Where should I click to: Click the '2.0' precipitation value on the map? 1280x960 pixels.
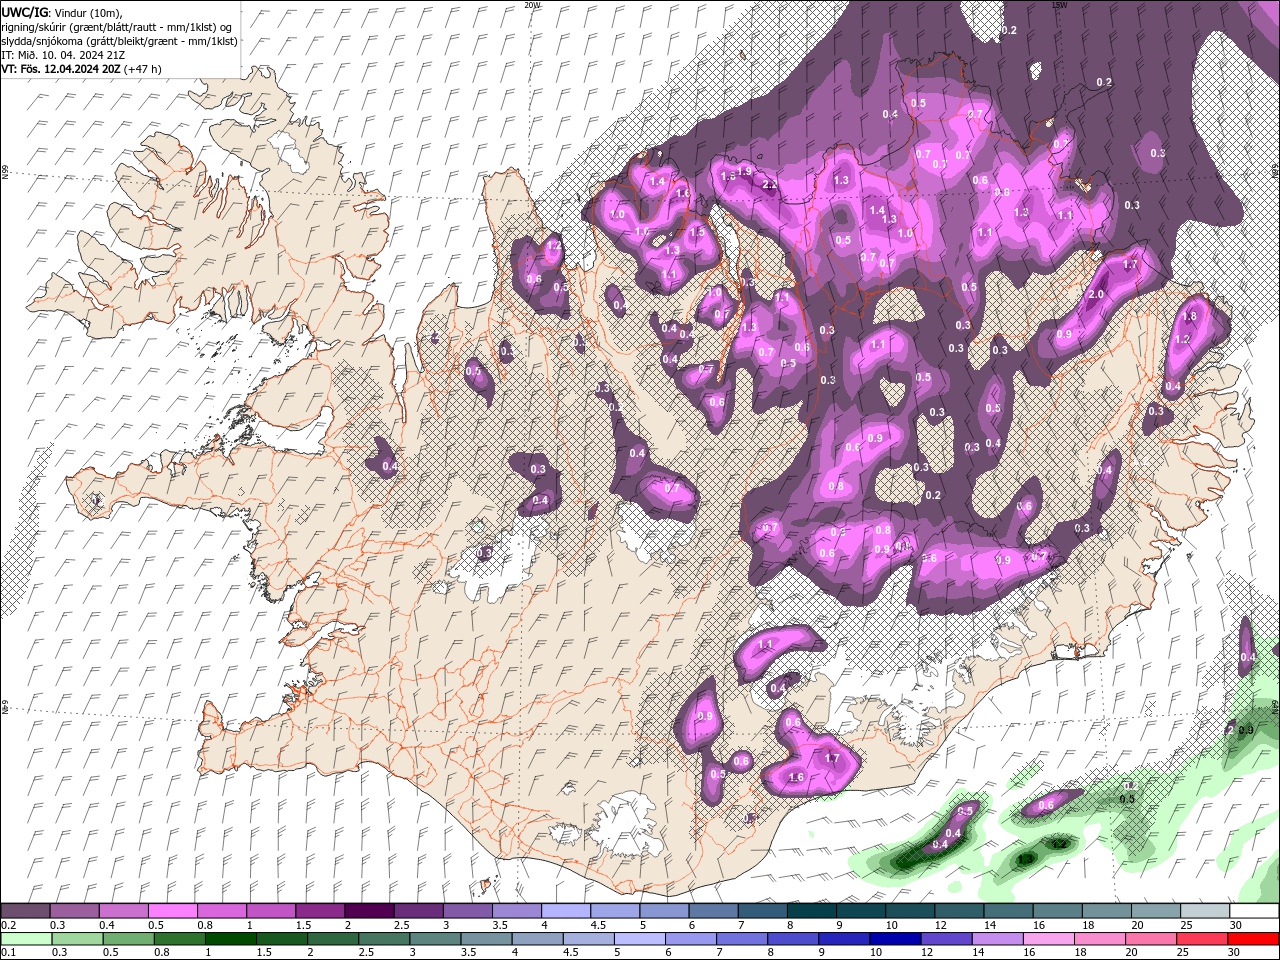click(x=1096, y=295)
